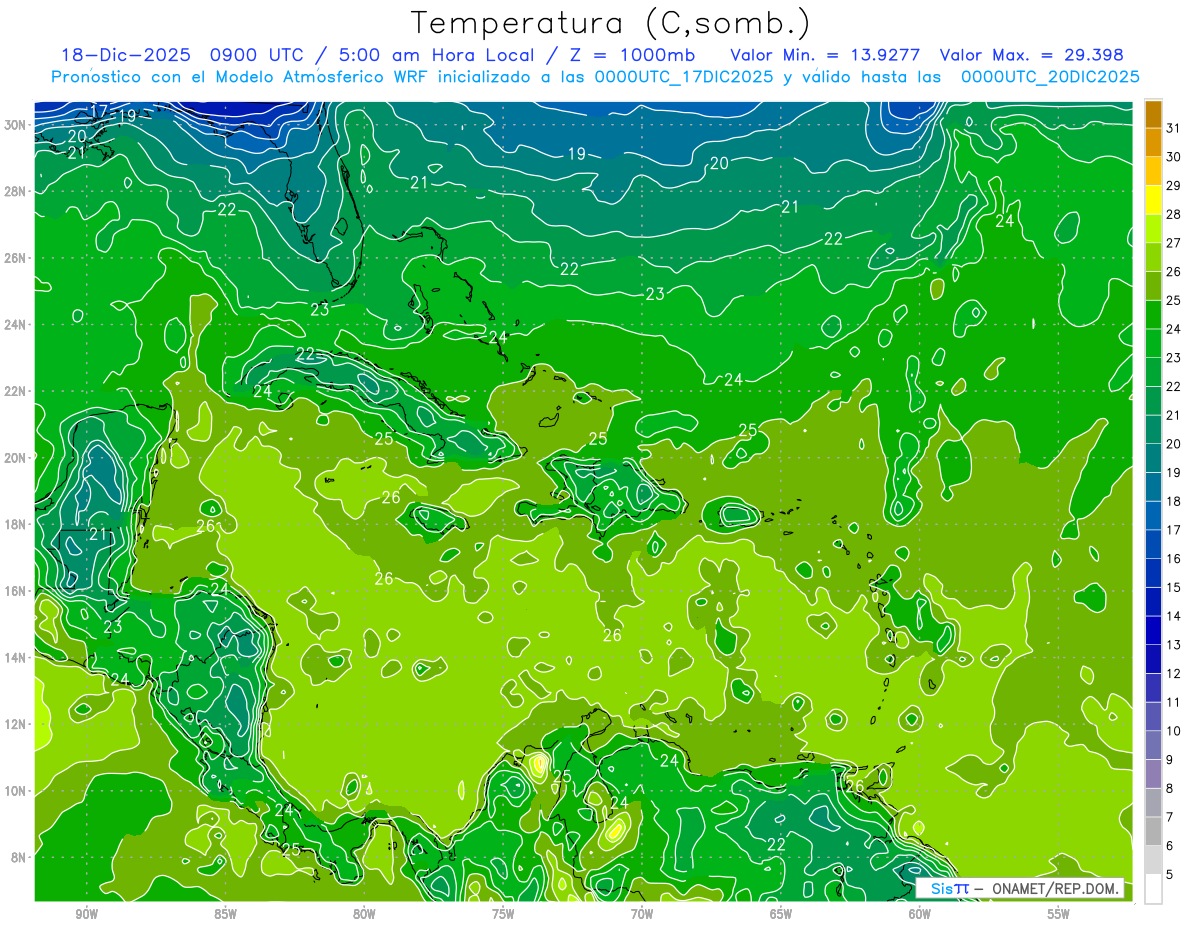Viewport: 1200px width, 927px height.
Task: Click the '65W' longitude axis label
Action: click(781, 914)
